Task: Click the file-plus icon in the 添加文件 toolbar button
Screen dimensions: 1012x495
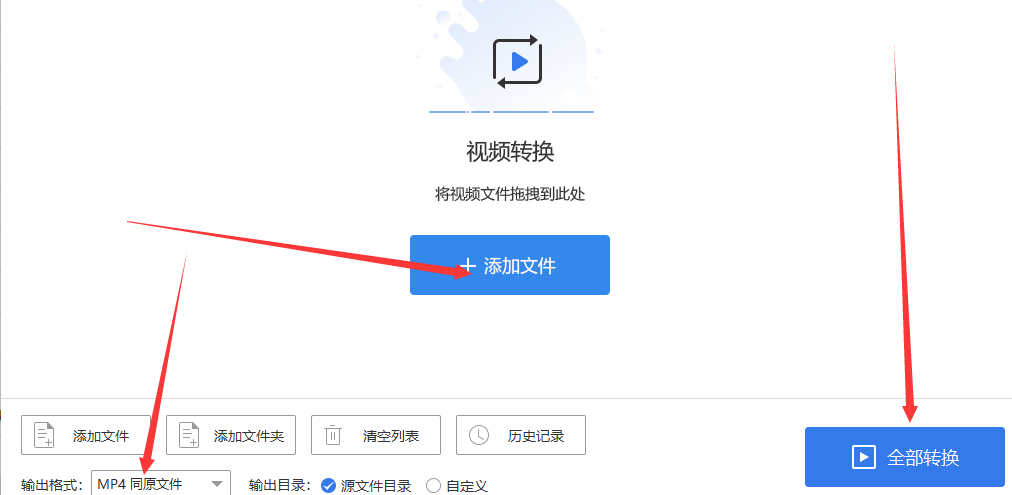Action: [44, 436]
